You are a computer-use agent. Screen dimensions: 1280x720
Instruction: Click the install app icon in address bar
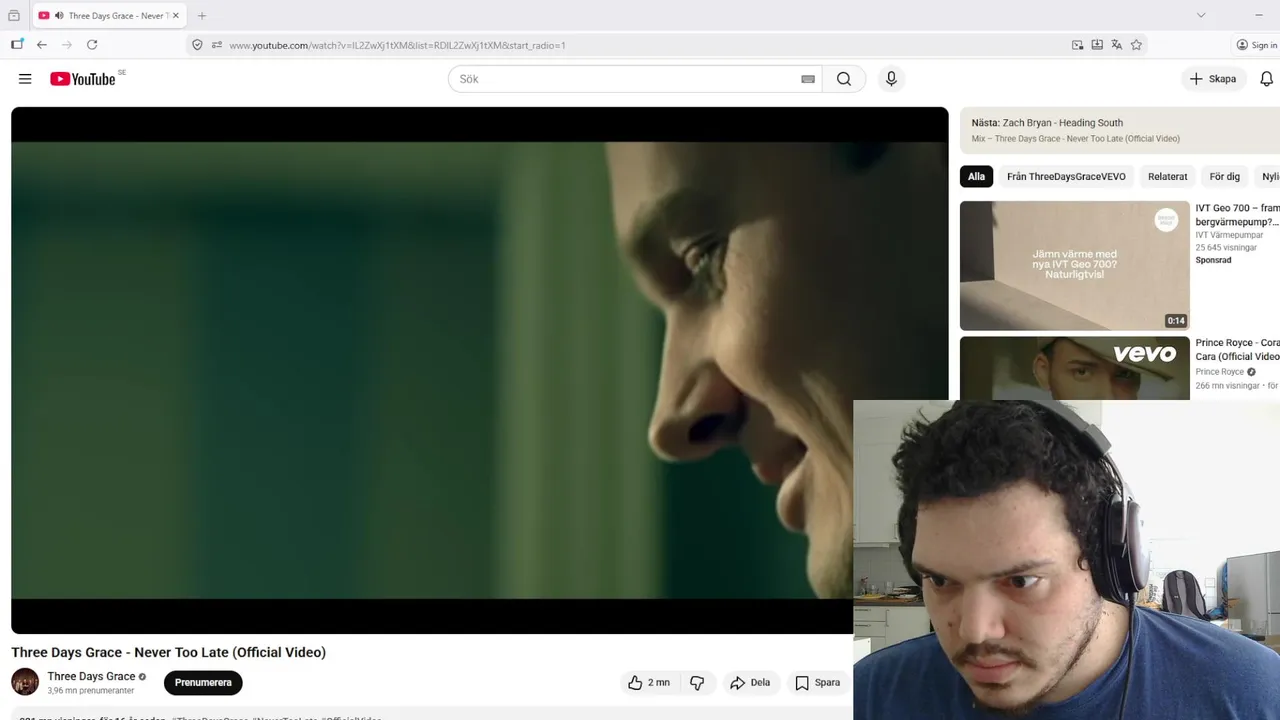1097,45
